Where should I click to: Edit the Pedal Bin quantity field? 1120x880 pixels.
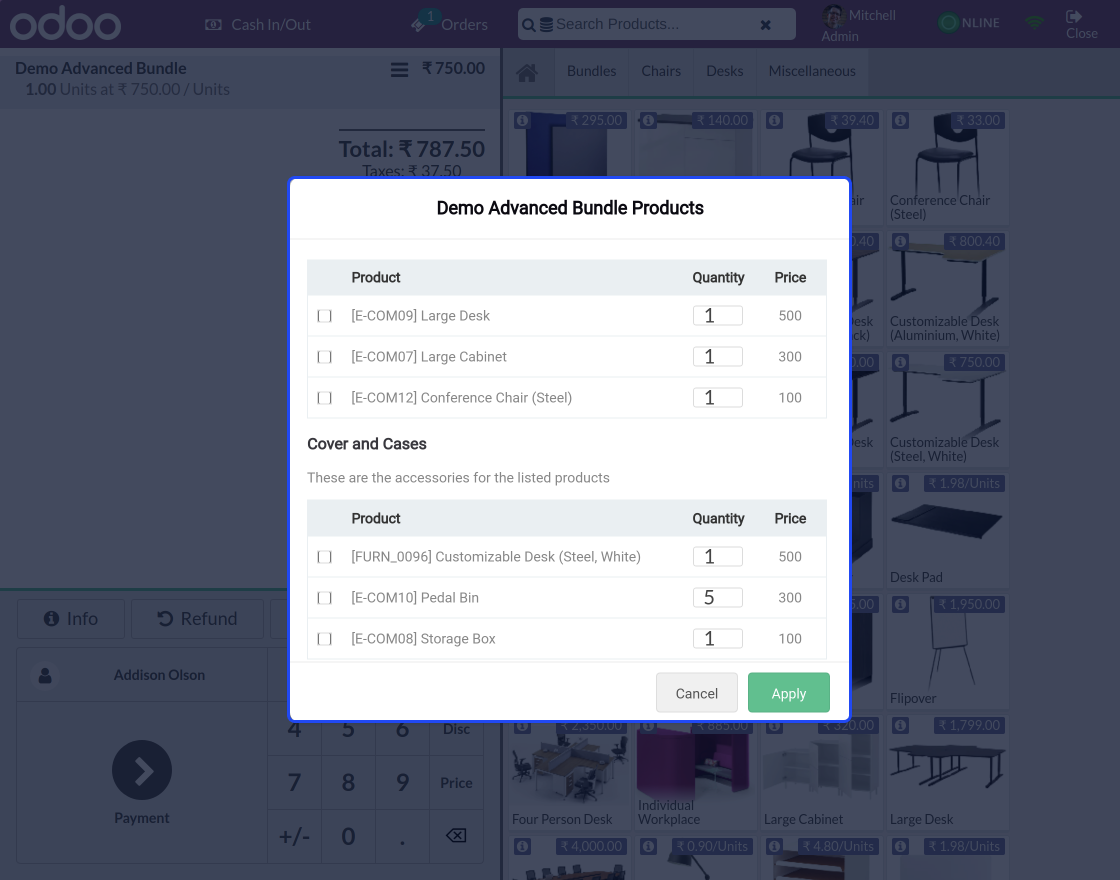pos(718,598)
